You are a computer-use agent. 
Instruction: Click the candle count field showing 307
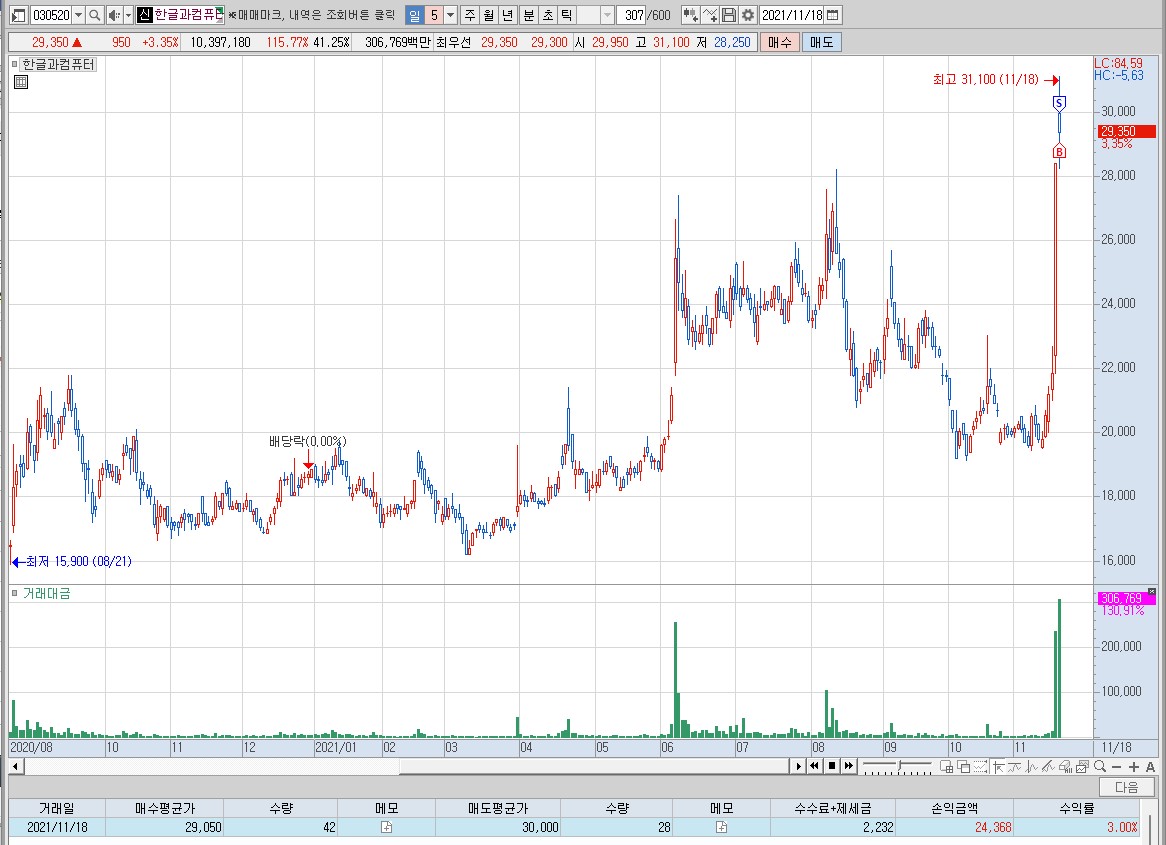tap(631, 15)
